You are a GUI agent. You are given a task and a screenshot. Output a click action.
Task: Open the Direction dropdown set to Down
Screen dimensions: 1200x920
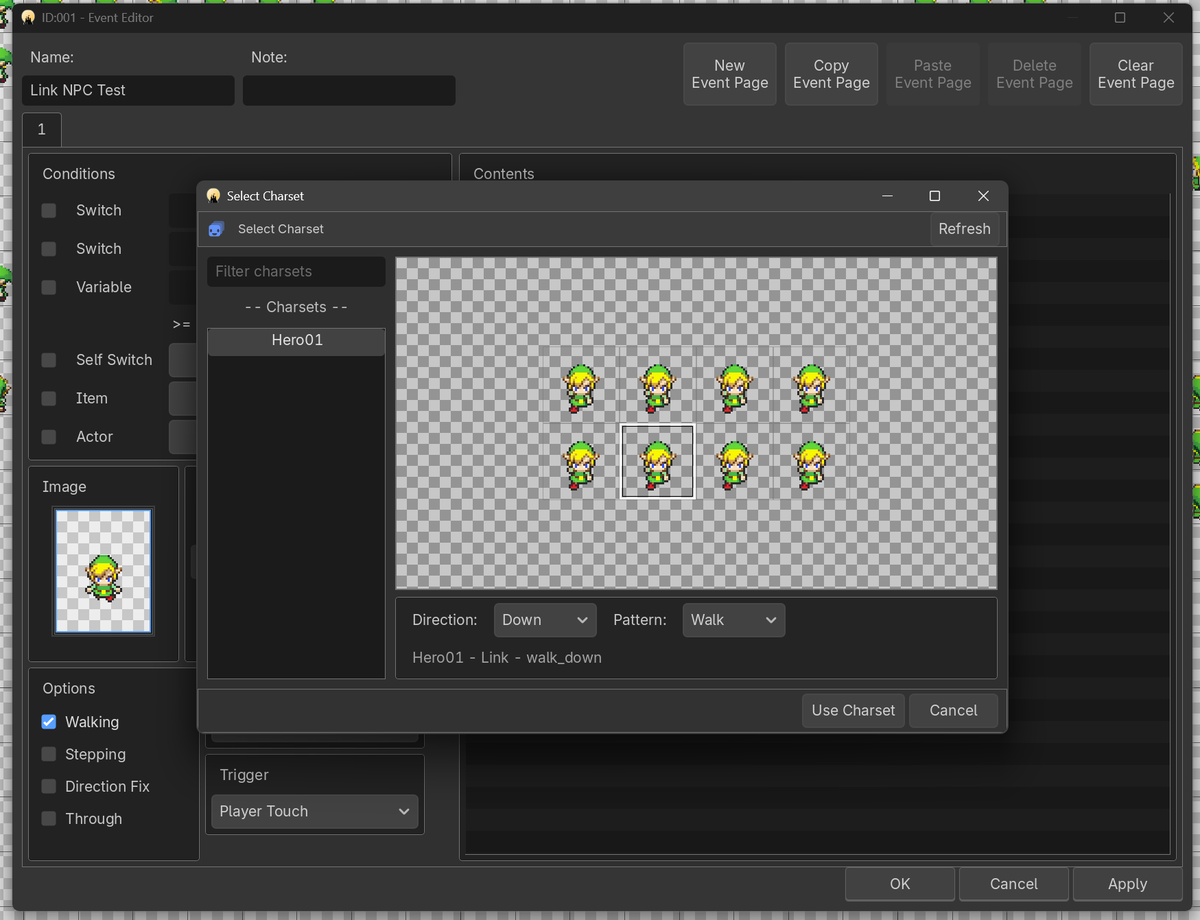(545, 620)
